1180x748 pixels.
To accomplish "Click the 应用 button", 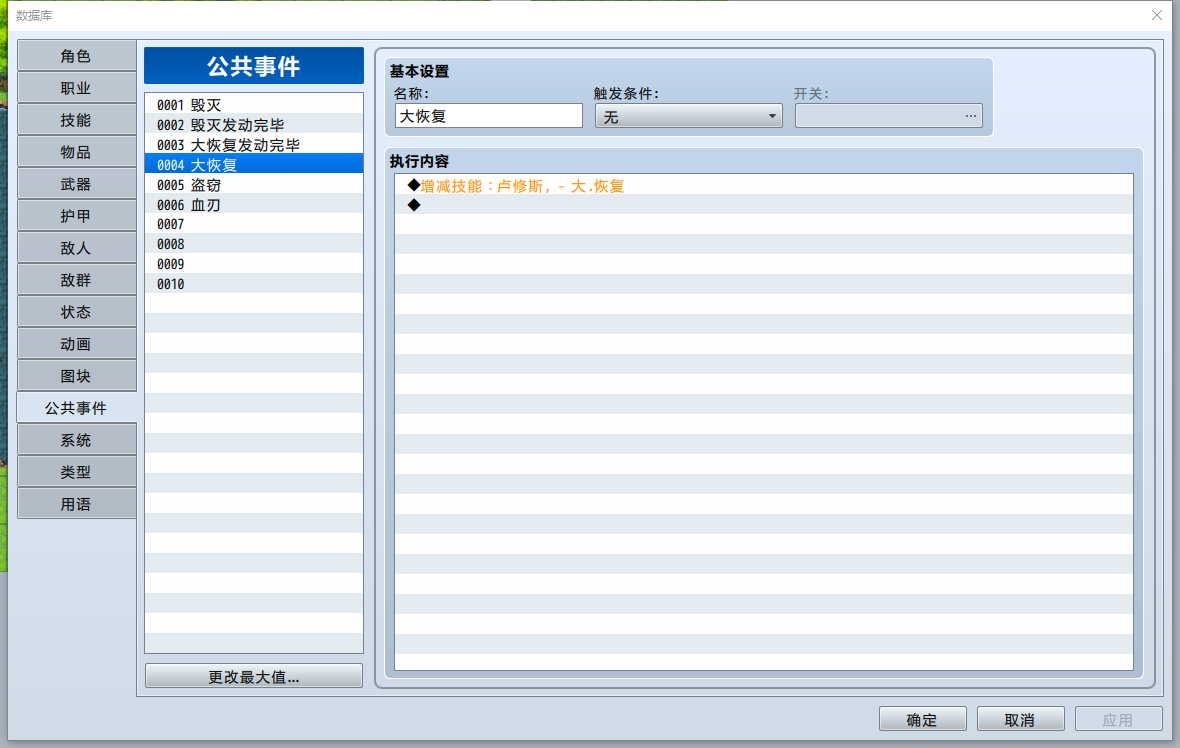I will point(1118,719).
